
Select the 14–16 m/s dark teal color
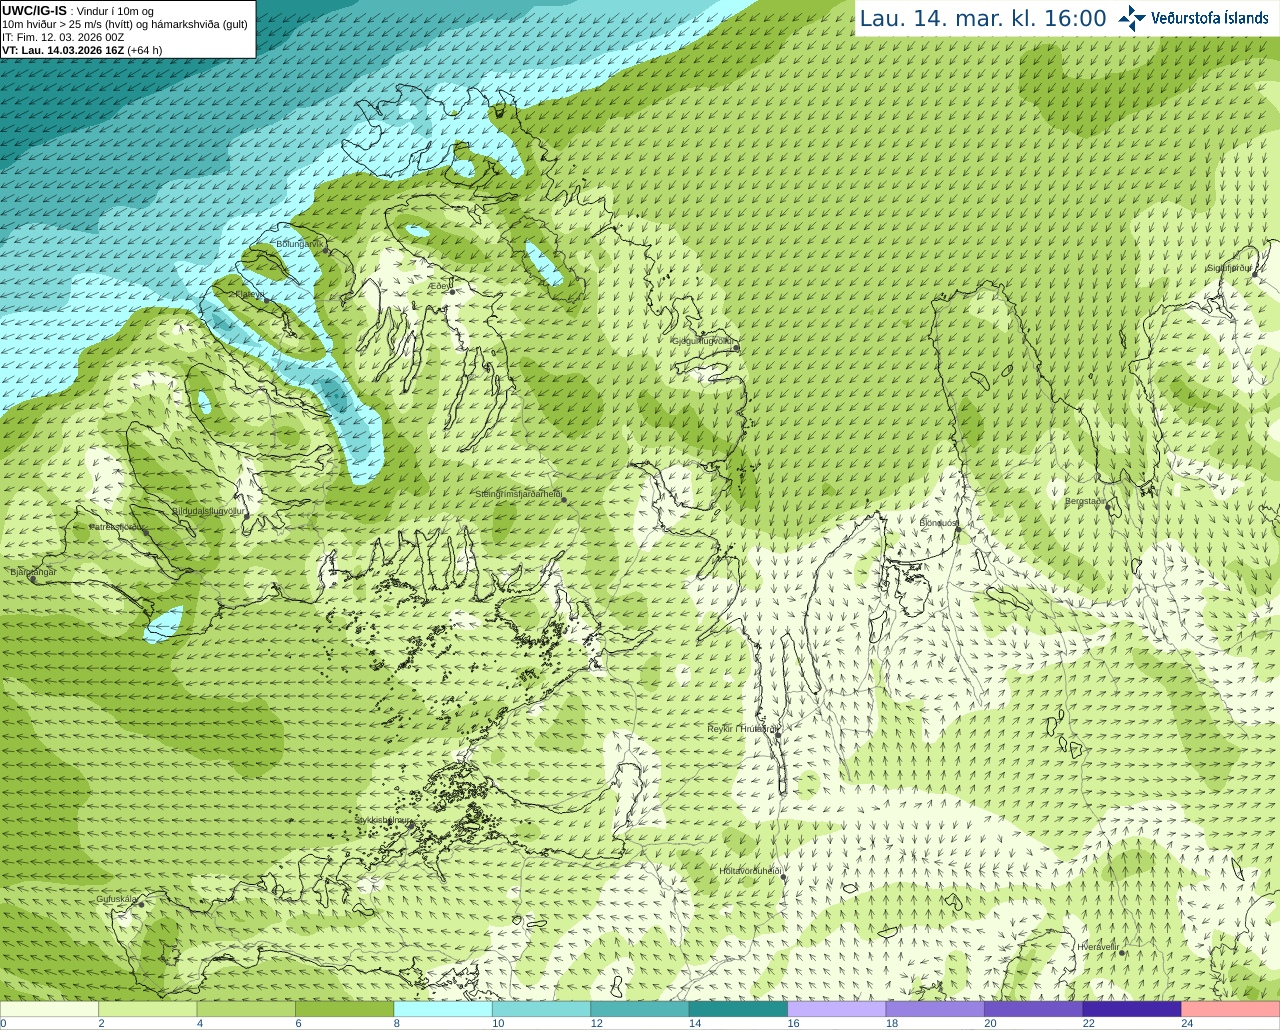(738, 1009)
